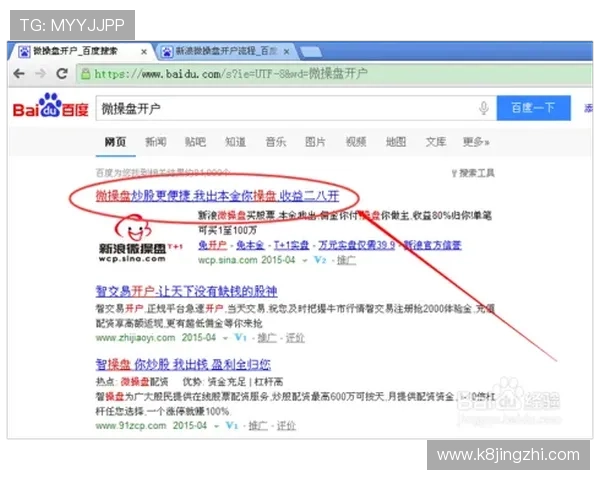Close the 新浪微操盘开户流程 tab
Image resolution: width=600 pixels, height=480 pixels.
click(286, 52)
